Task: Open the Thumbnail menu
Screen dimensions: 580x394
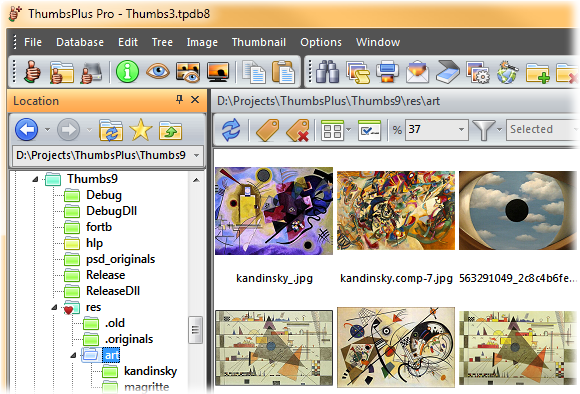Action: tap(259, 42)
